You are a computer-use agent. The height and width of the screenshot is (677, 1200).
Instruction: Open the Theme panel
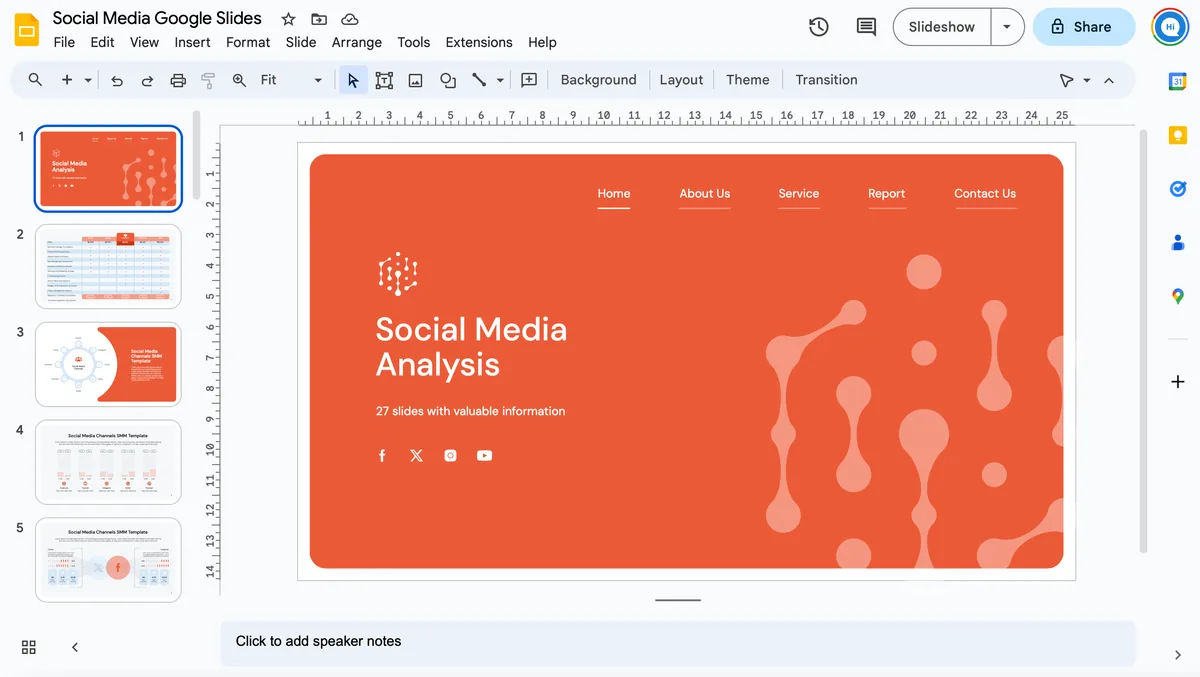pyautogui.click(x=748, y=80)
